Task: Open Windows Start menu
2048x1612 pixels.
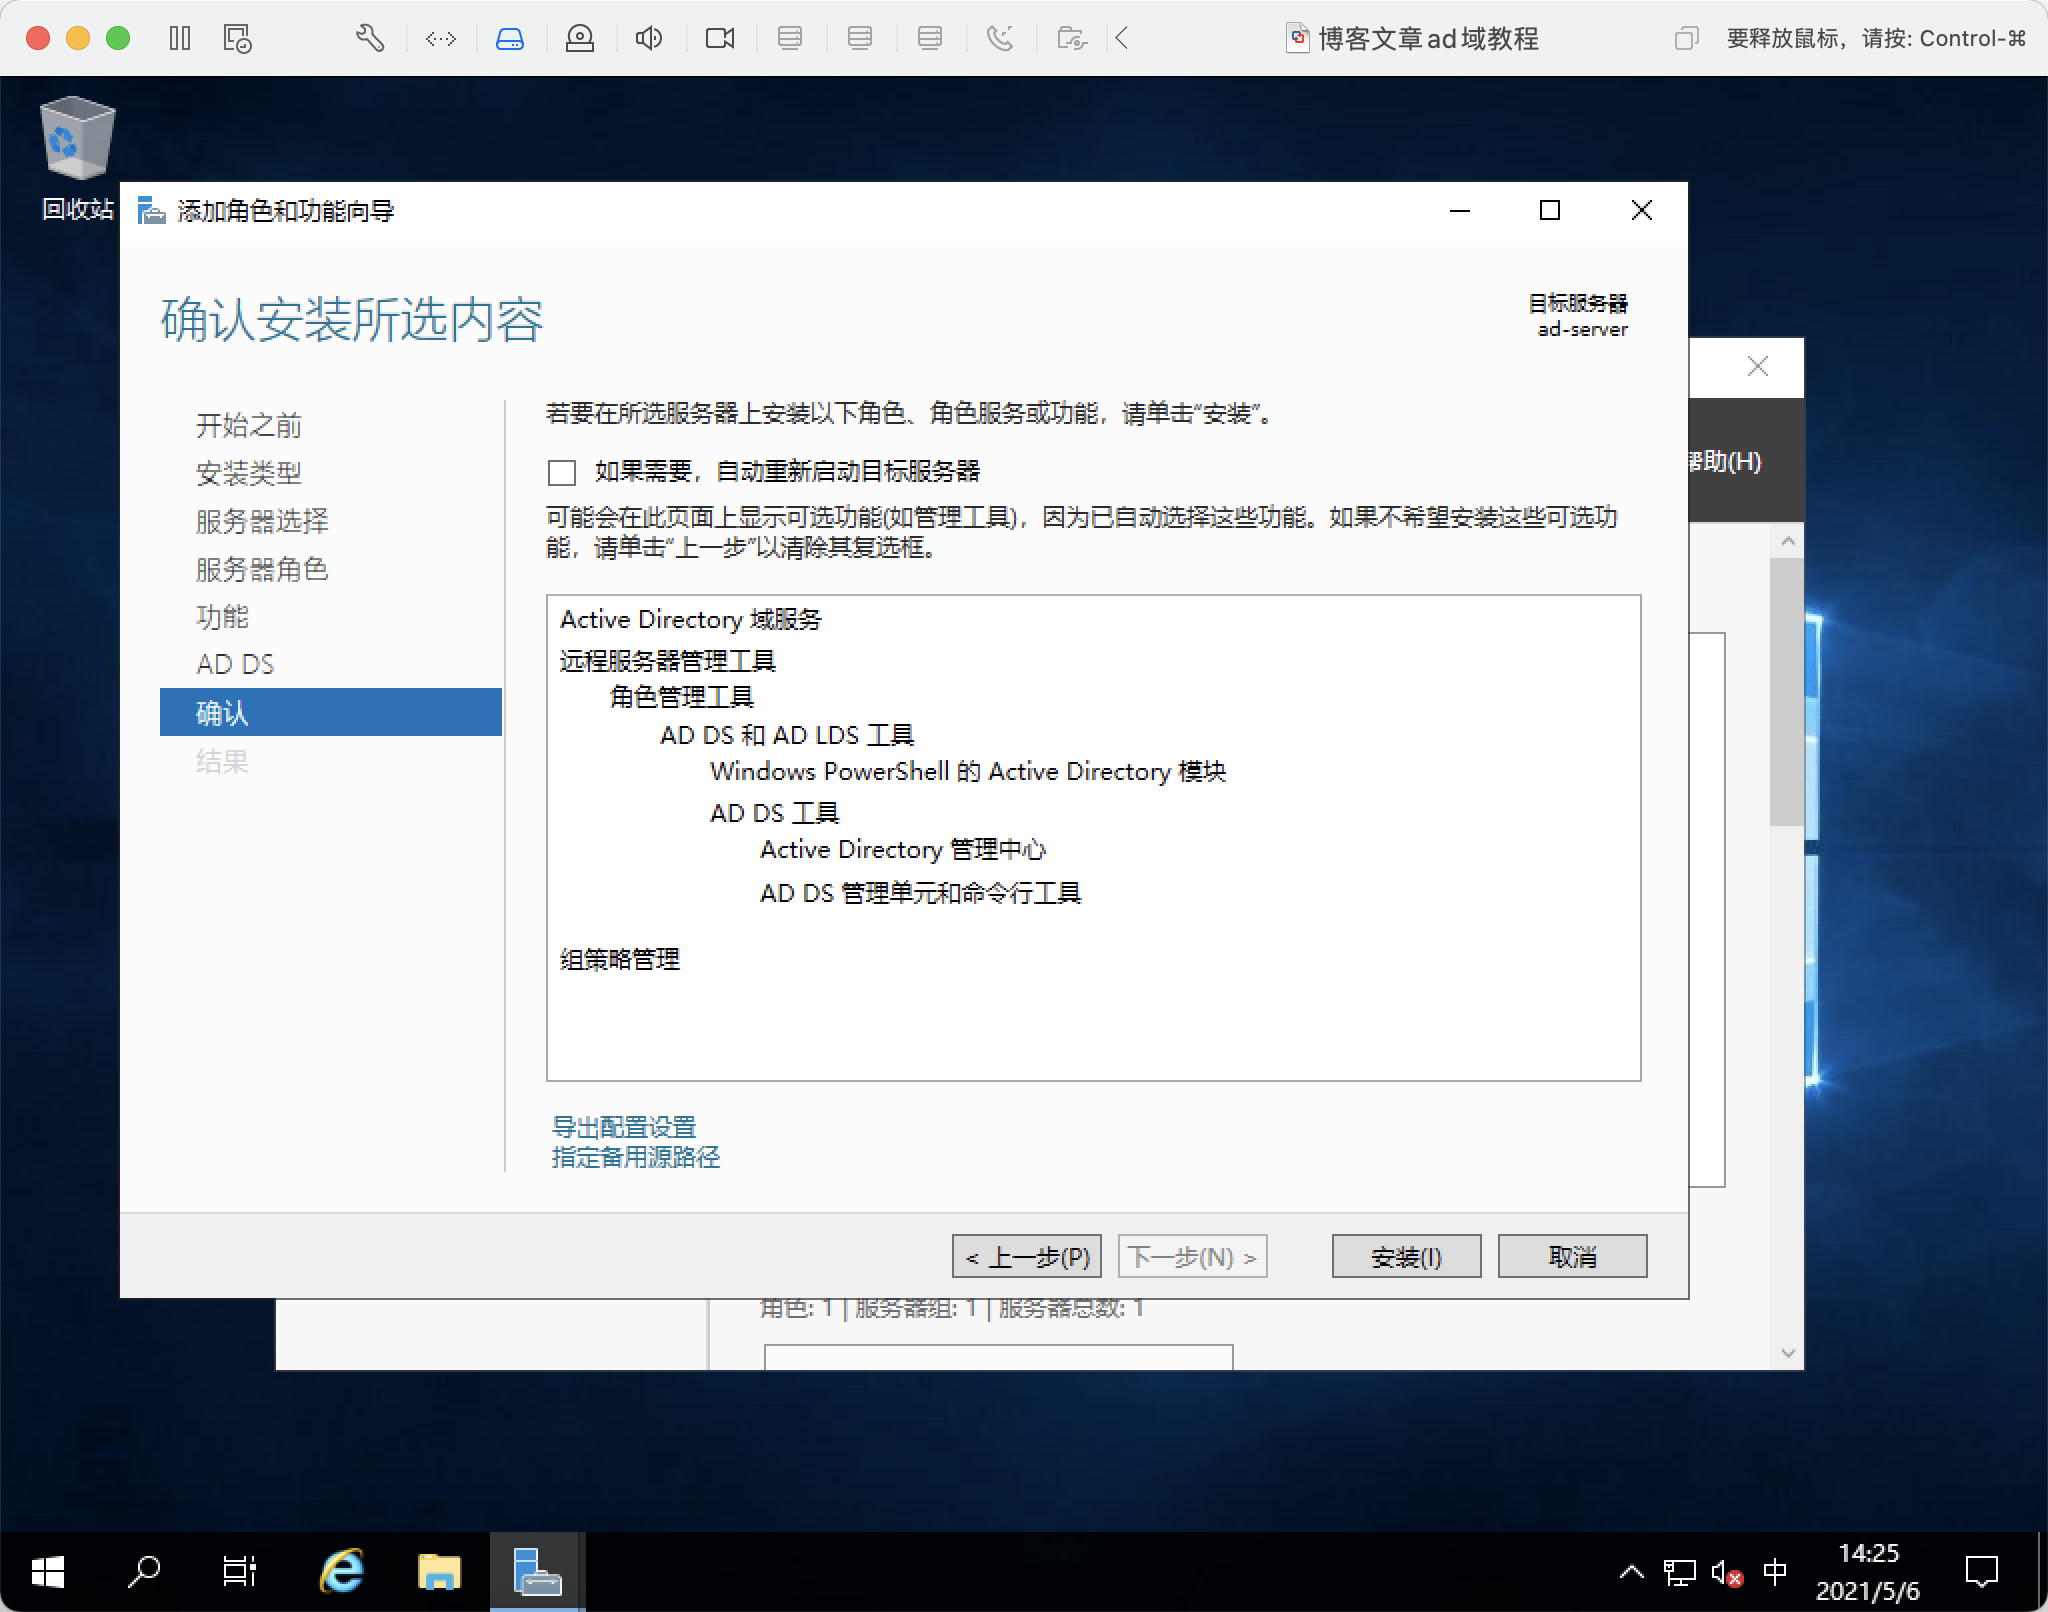Action: (x=47, y=1571)
